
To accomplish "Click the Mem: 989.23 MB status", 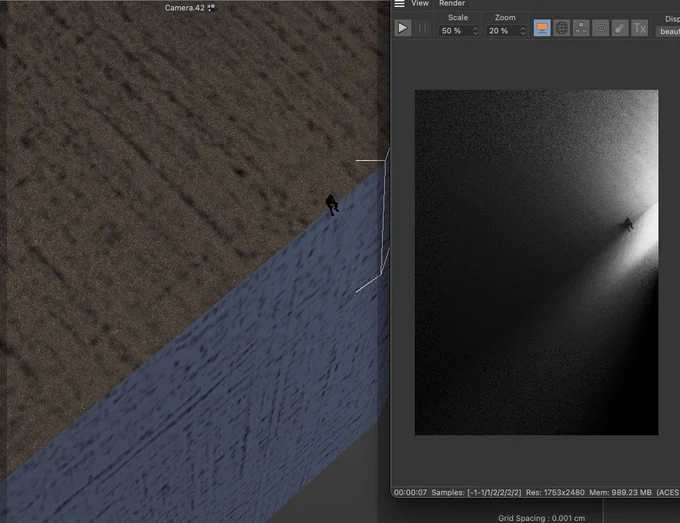I will pos(620,493).
